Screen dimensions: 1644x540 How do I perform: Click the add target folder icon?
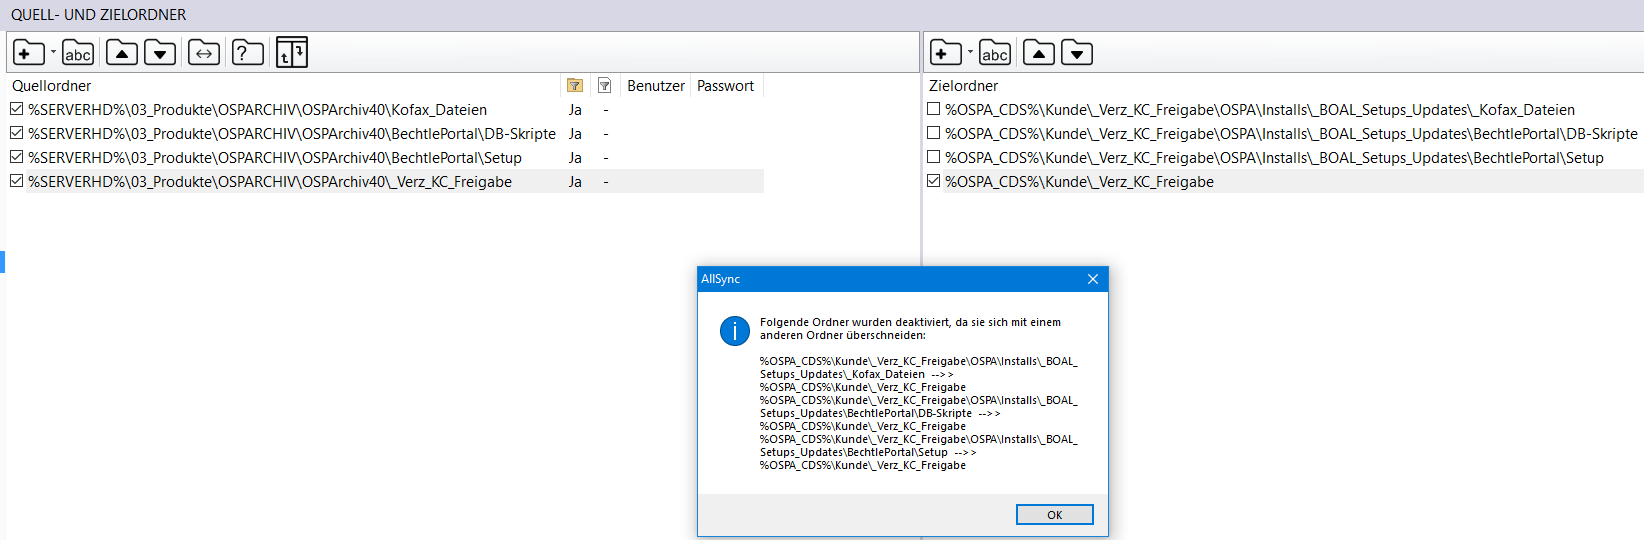pyautogui.click(x=945, y=53)
